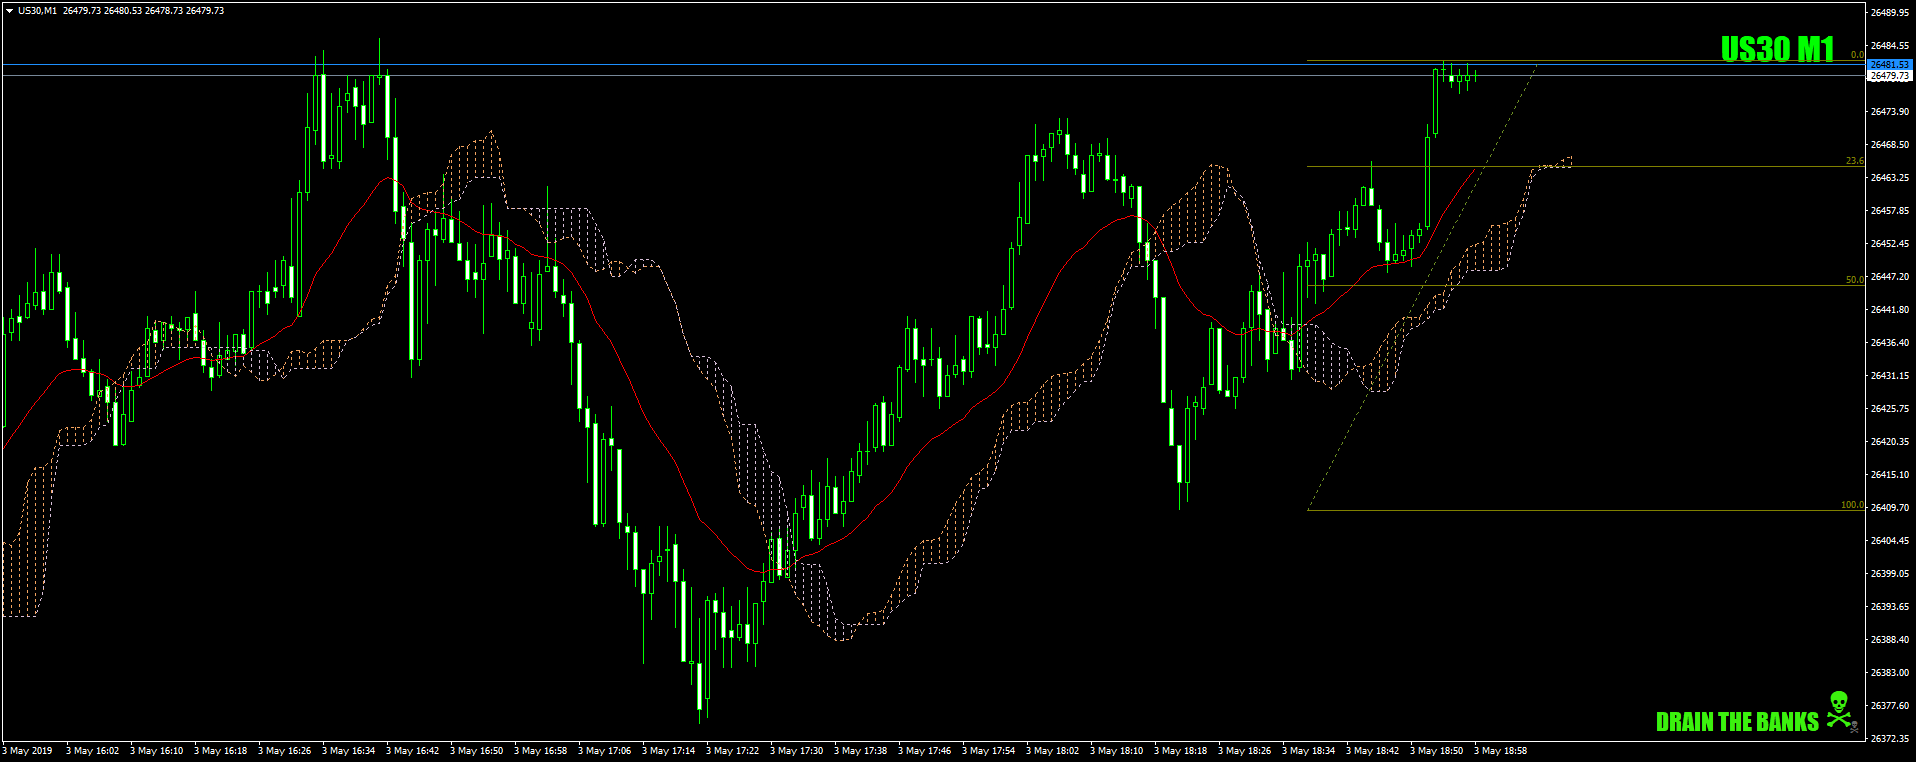Click the 3 May 18:58 time label

(1501, 751)
